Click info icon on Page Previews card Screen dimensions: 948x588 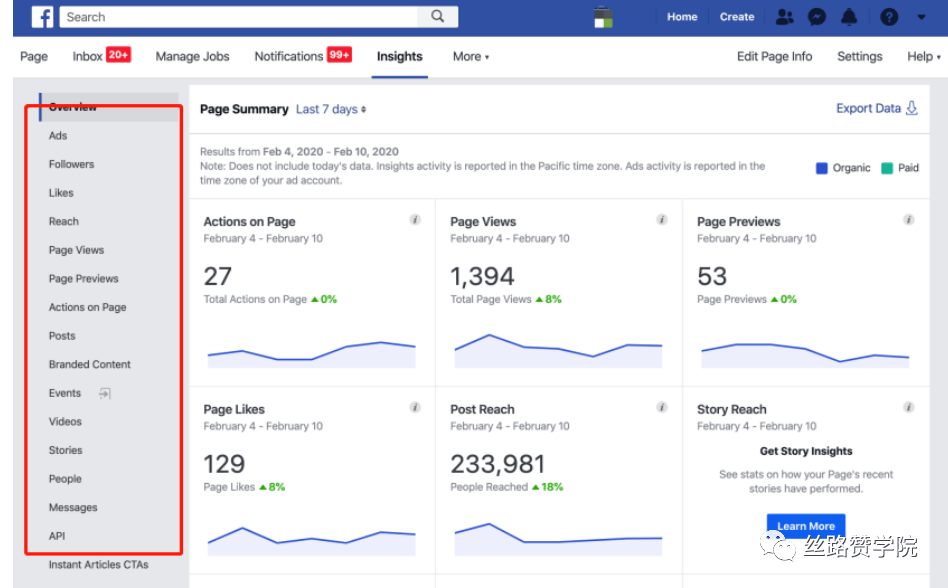(909, 219)
